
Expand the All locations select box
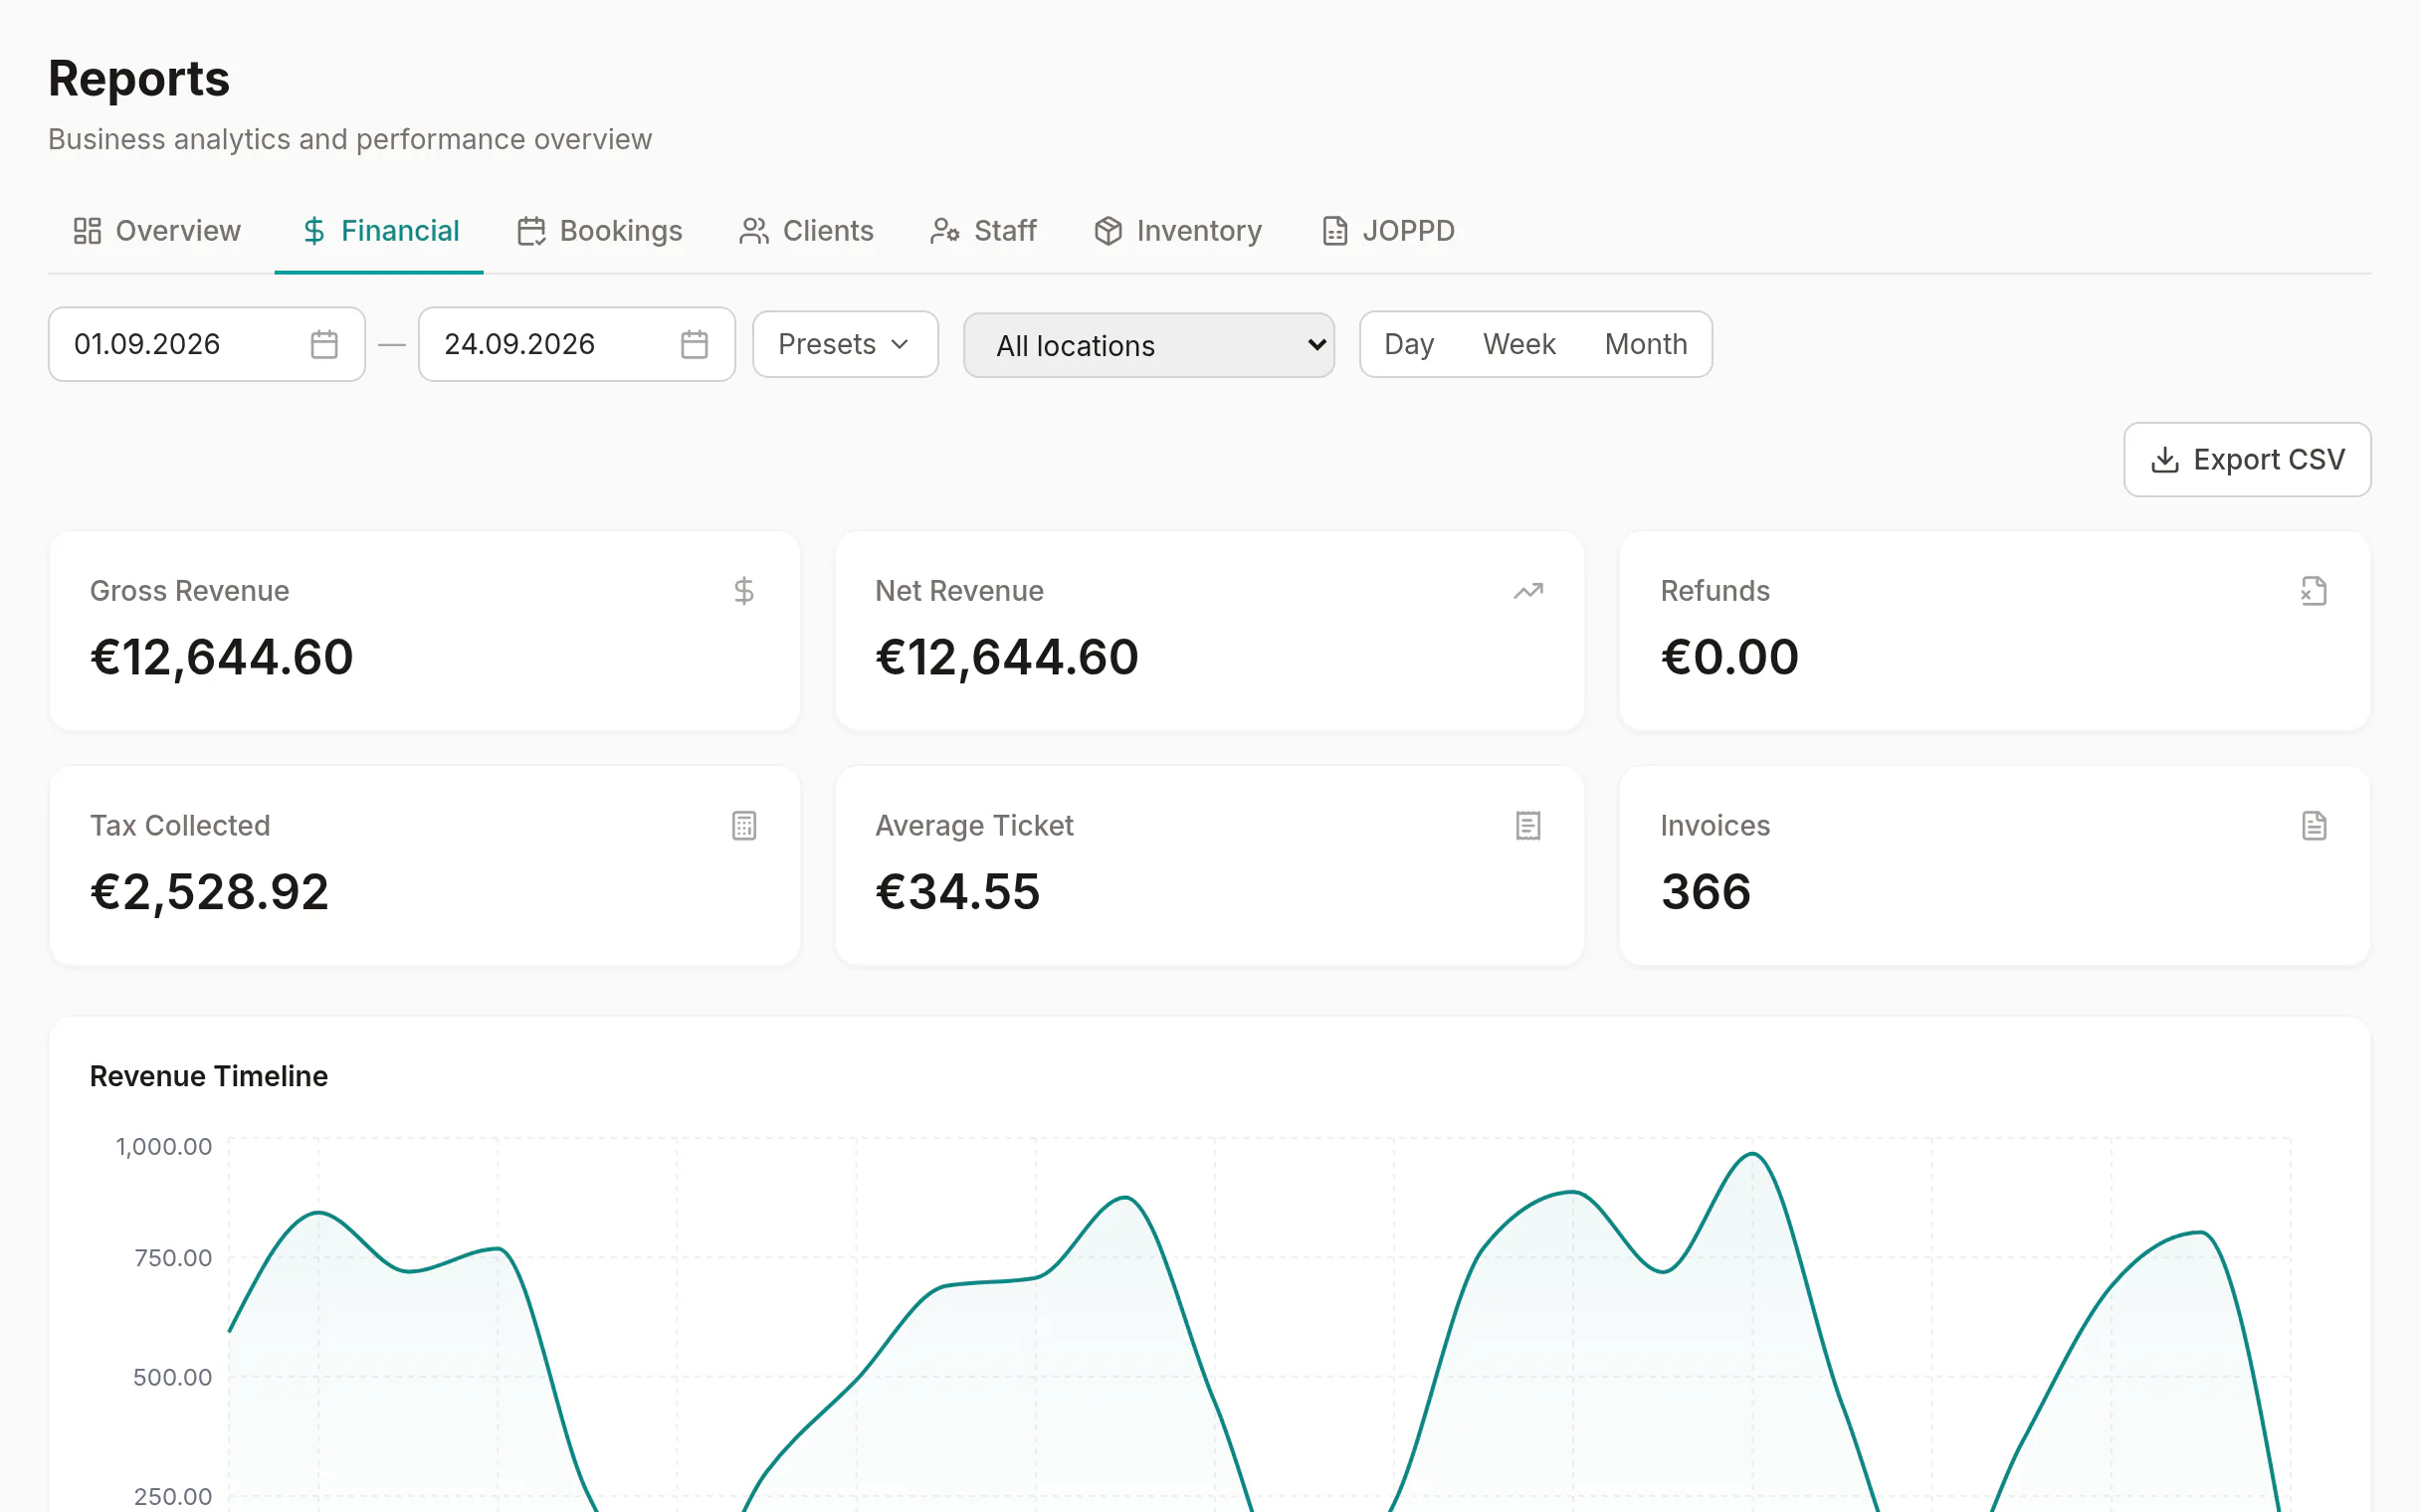(1149, 345)
